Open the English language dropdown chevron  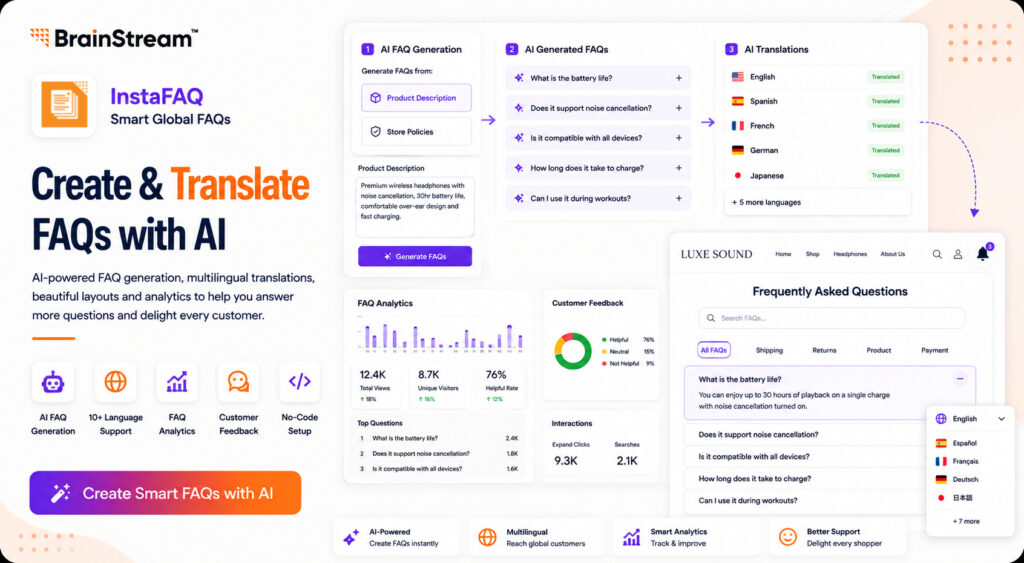[1001, 419]
